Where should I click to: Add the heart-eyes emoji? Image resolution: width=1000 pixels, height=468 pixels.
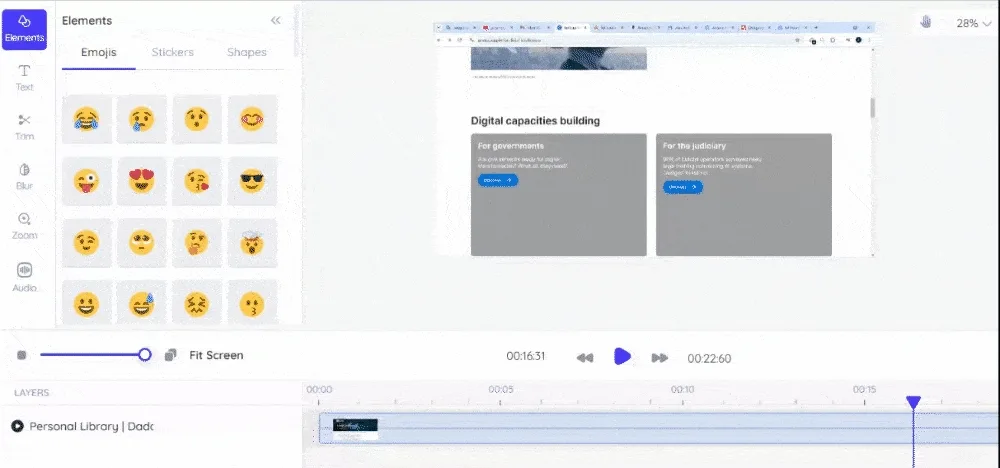click(x=142, y=182)
